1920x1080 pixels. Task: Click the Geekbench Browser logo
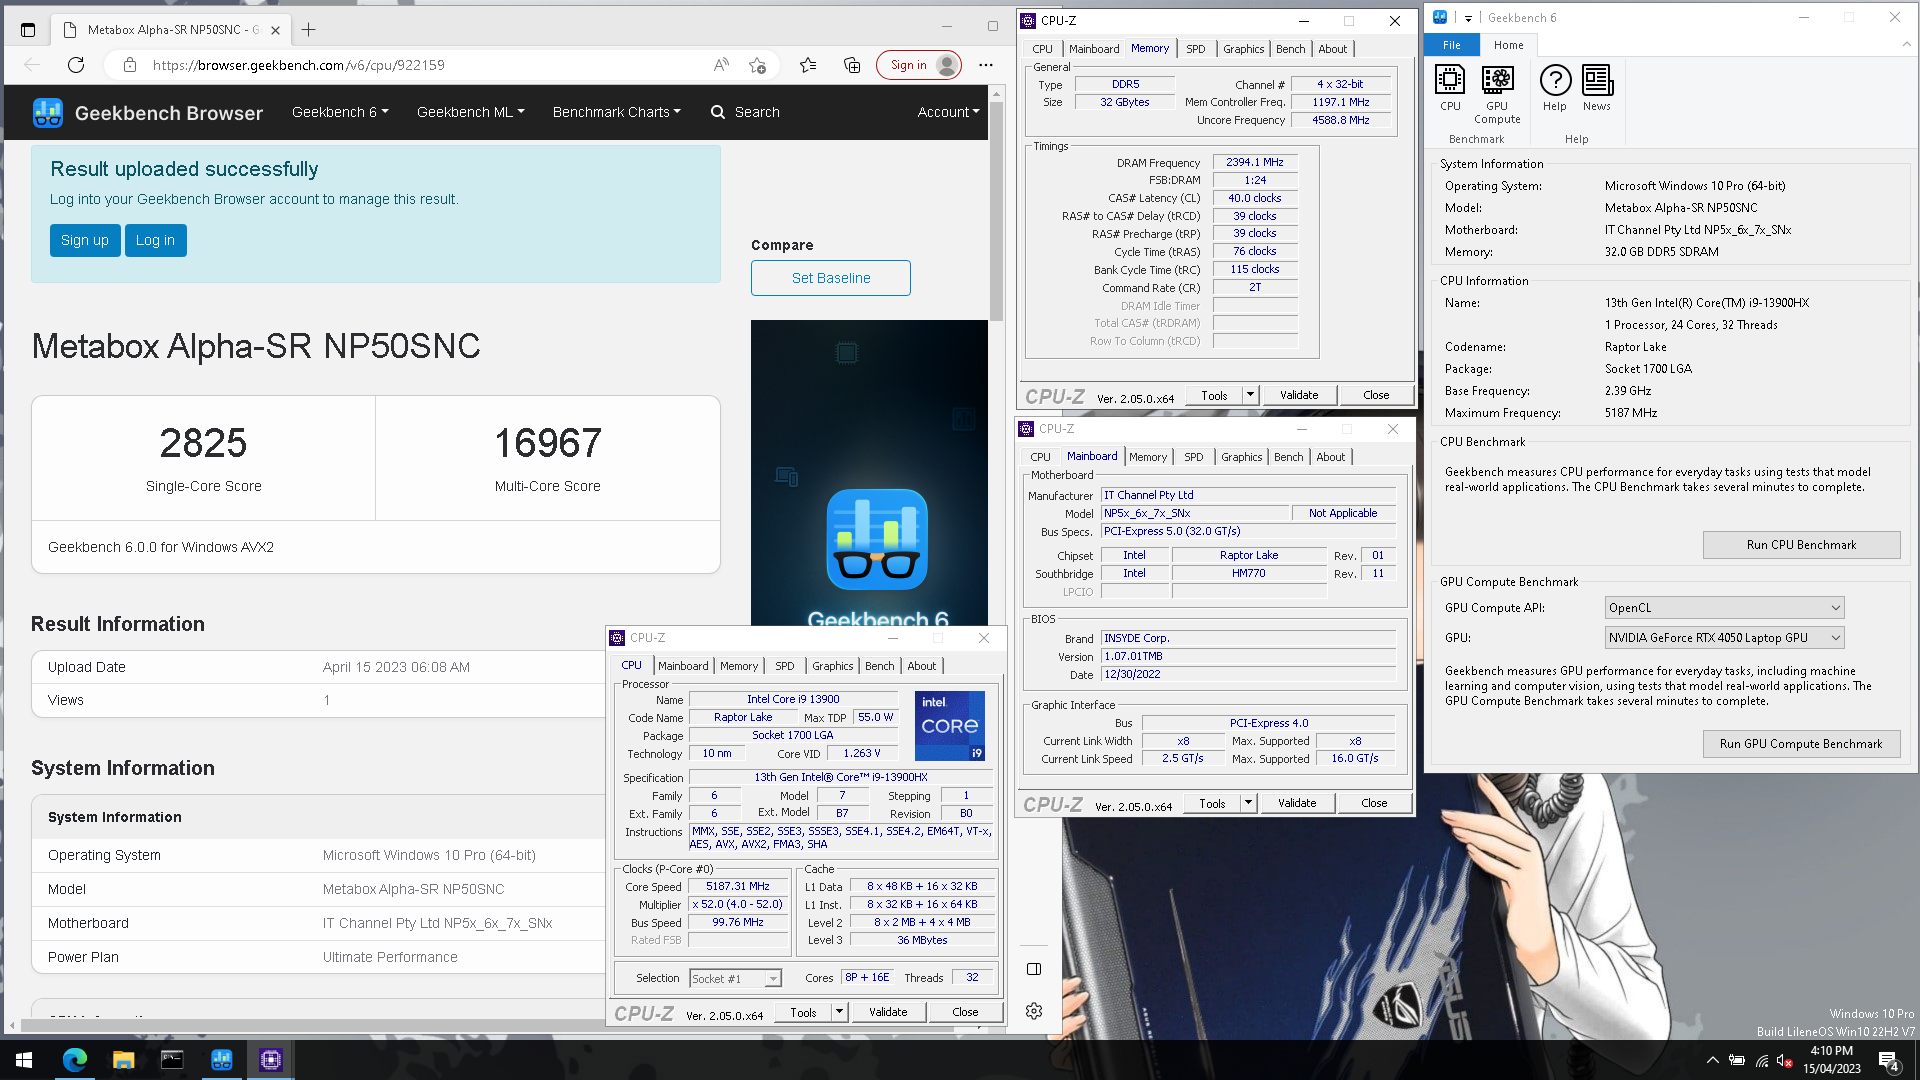point(147,113)
